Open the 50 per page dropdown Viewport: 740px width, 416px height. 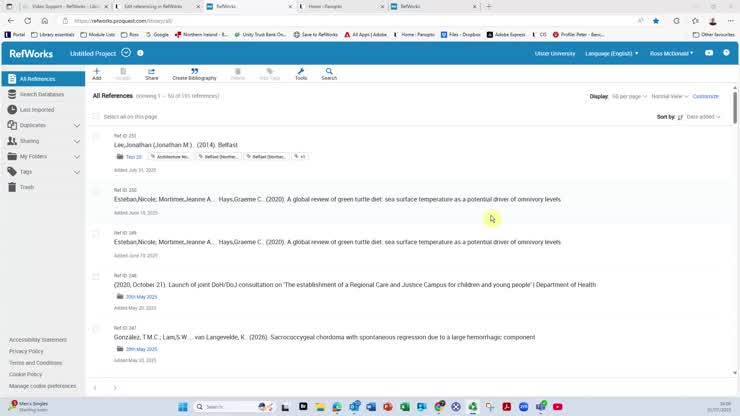629,96
